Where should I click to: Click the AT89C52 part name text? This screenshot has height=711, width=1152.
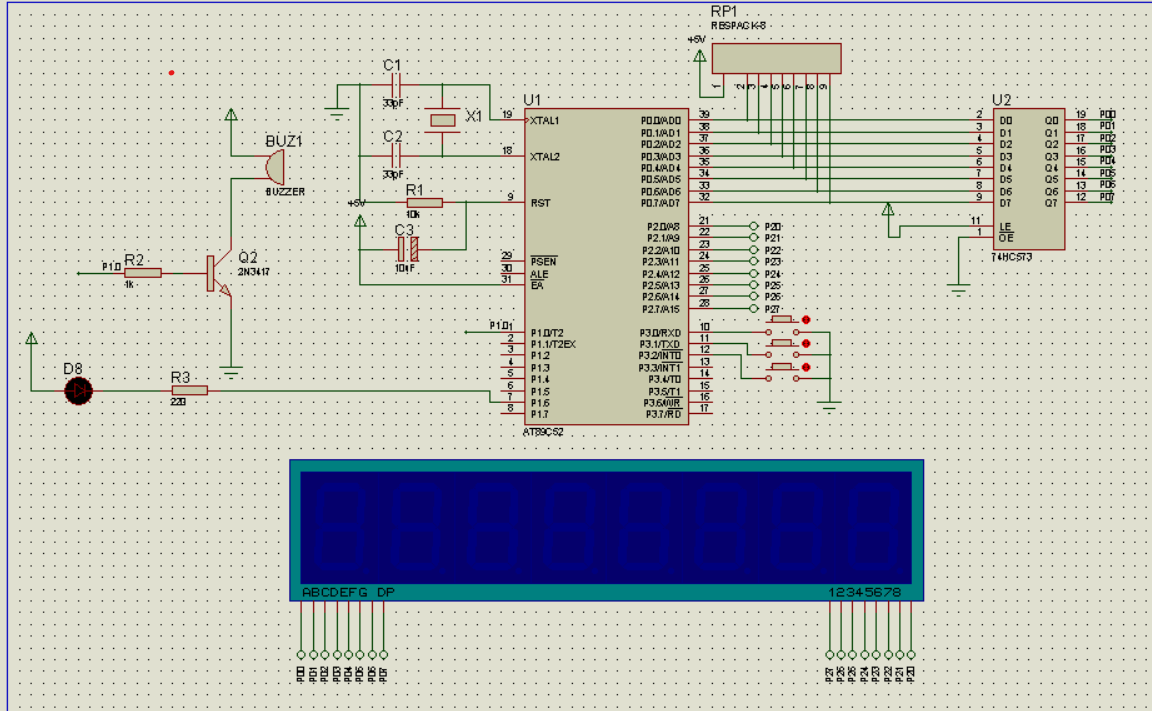point(543,432)
